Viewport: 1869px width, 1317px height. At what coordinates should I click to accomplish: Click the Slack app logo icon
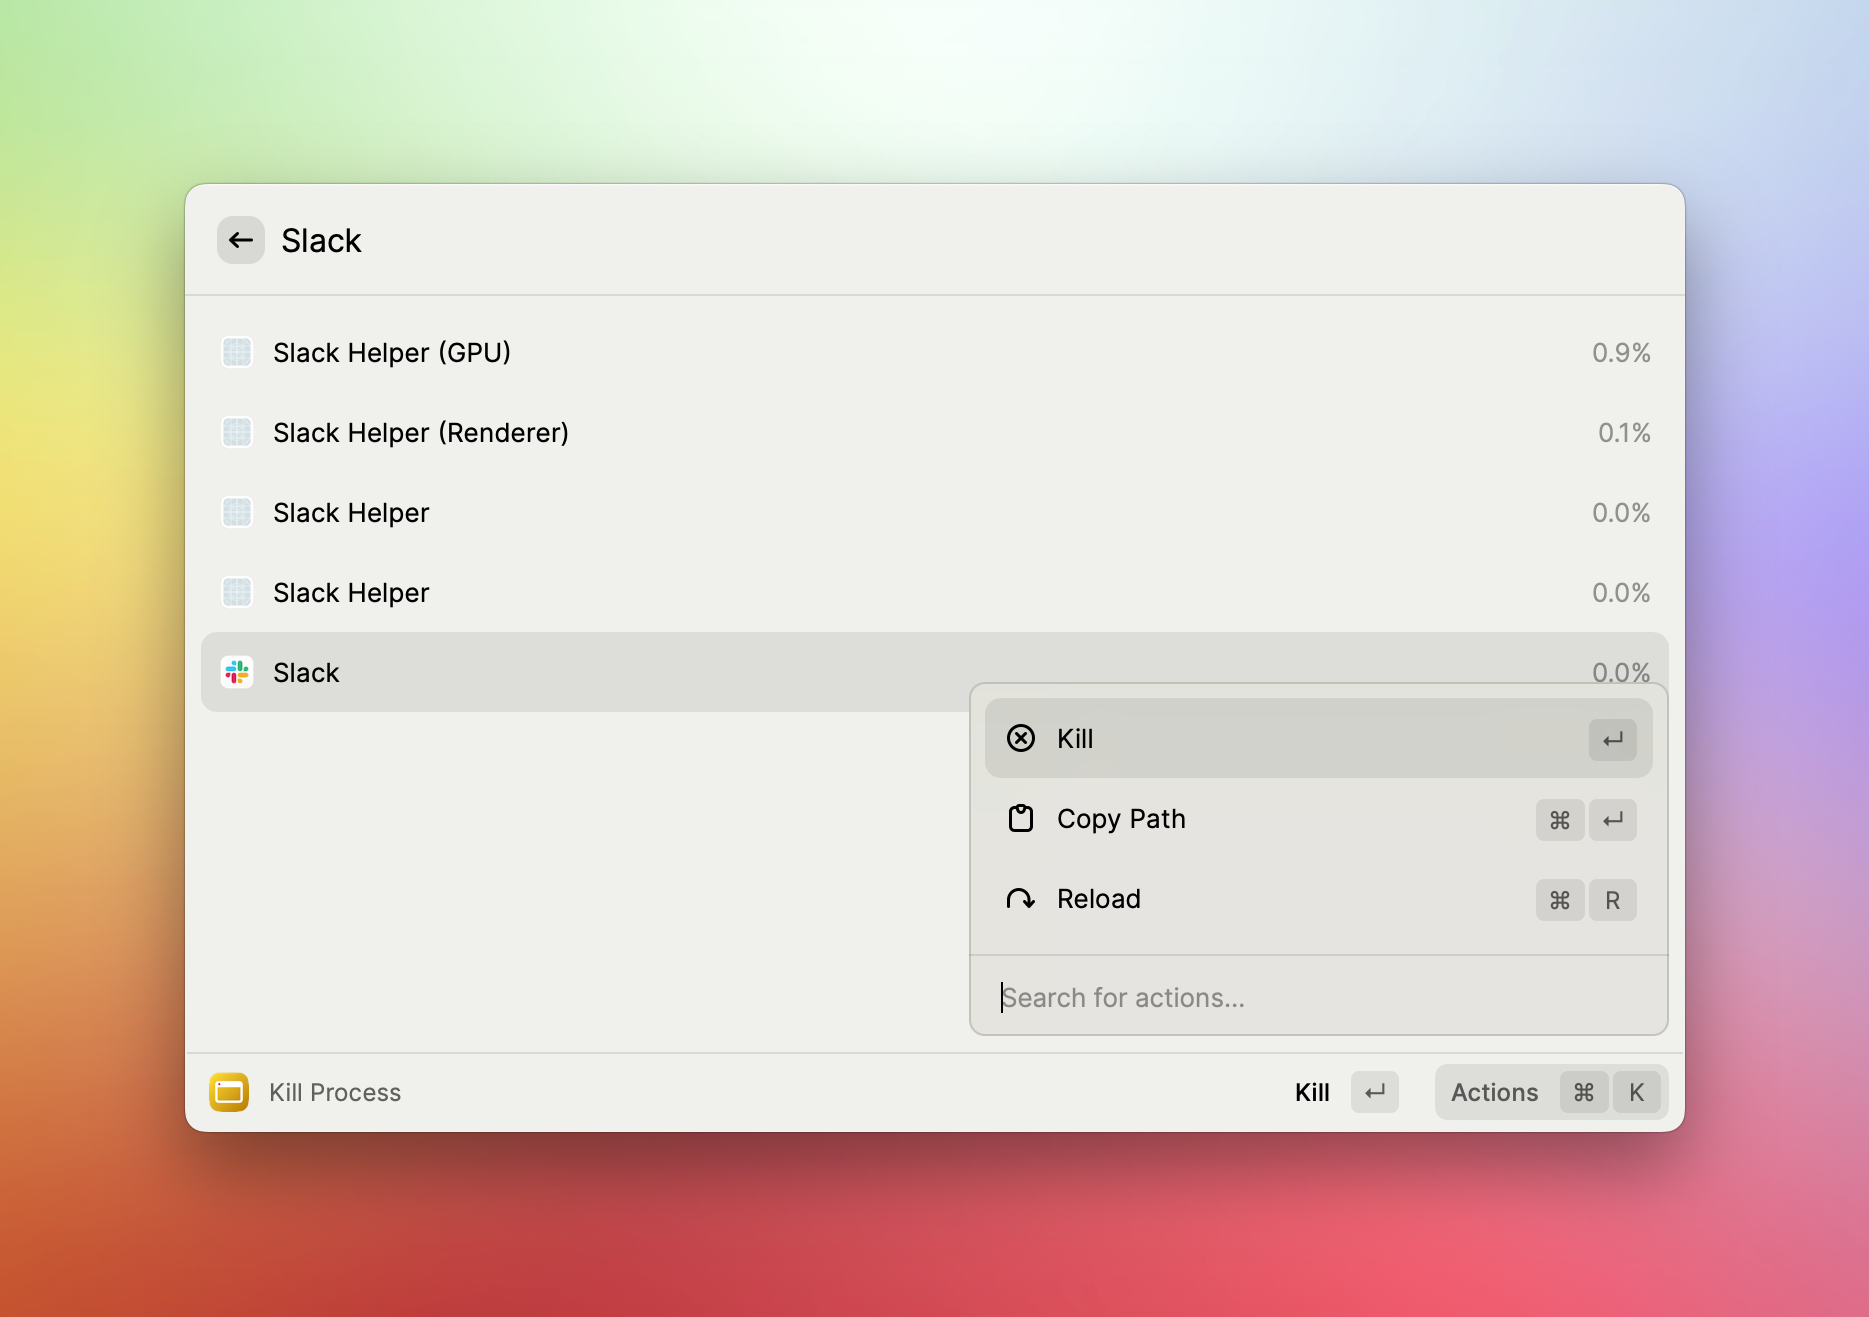pos(237,672)
